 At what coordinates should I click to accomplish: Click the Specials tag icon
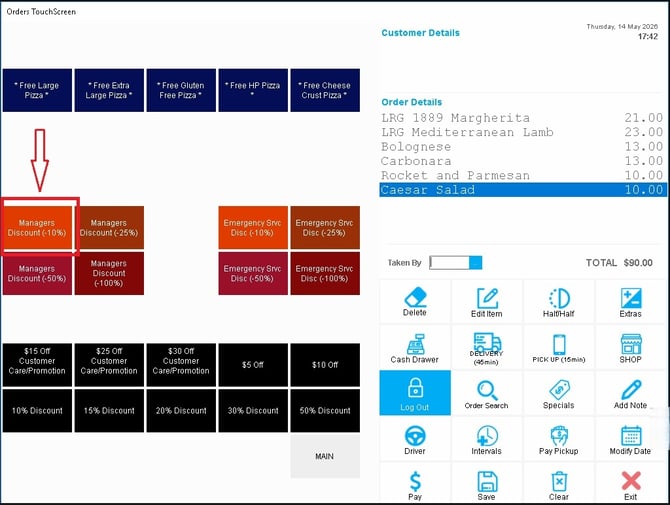(x=559, y=390)
